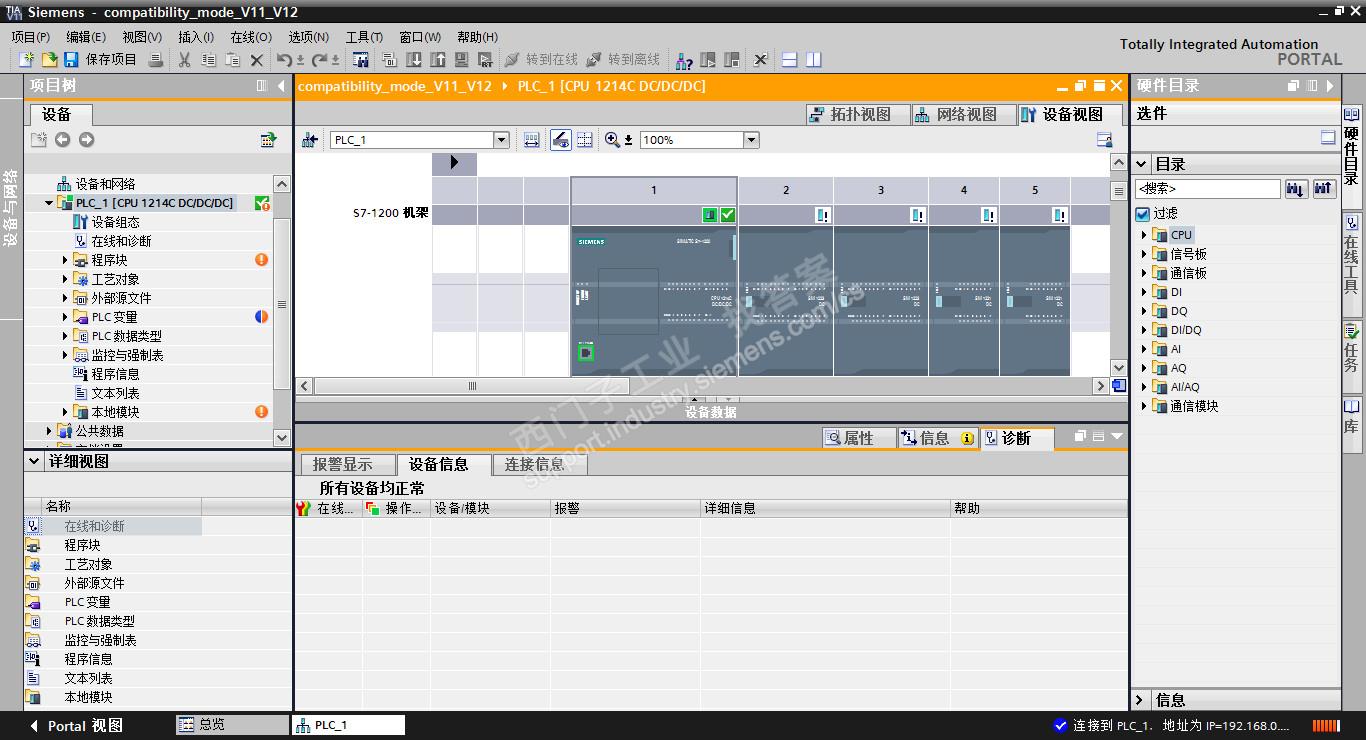
Task: Expand the CPU folder in hardware catalog
Action: tap(1144, 235)
